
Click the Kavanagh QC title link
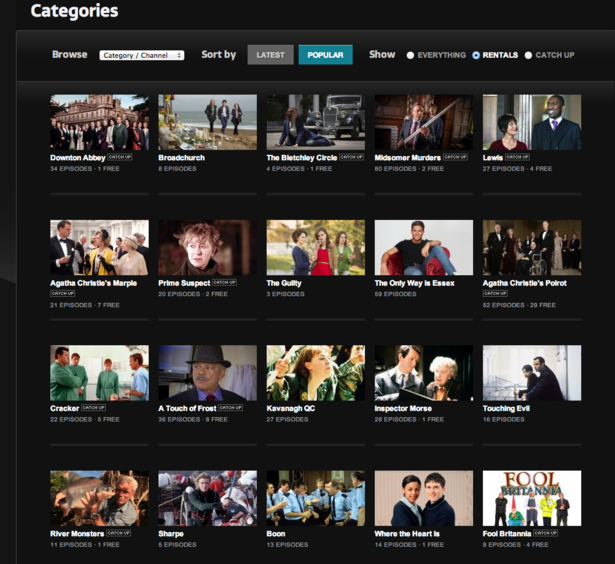coord(291,408)
